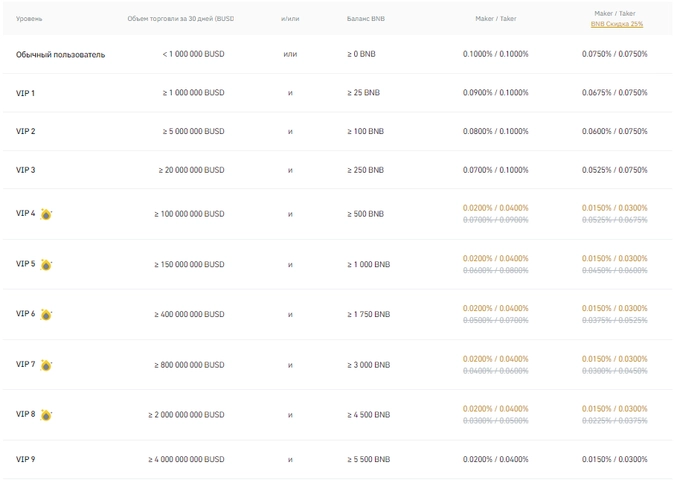Click the flame icon next to VIP 6
674x480 pixels.
pos(46,315)
